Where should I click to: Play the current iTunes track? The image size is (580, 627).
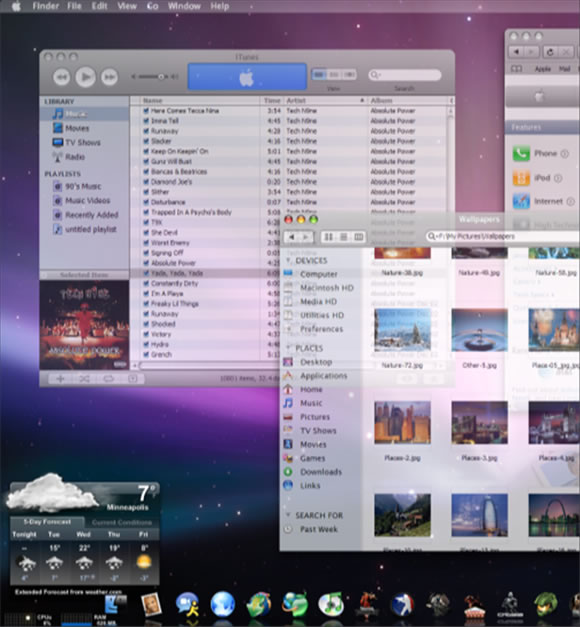86,77
